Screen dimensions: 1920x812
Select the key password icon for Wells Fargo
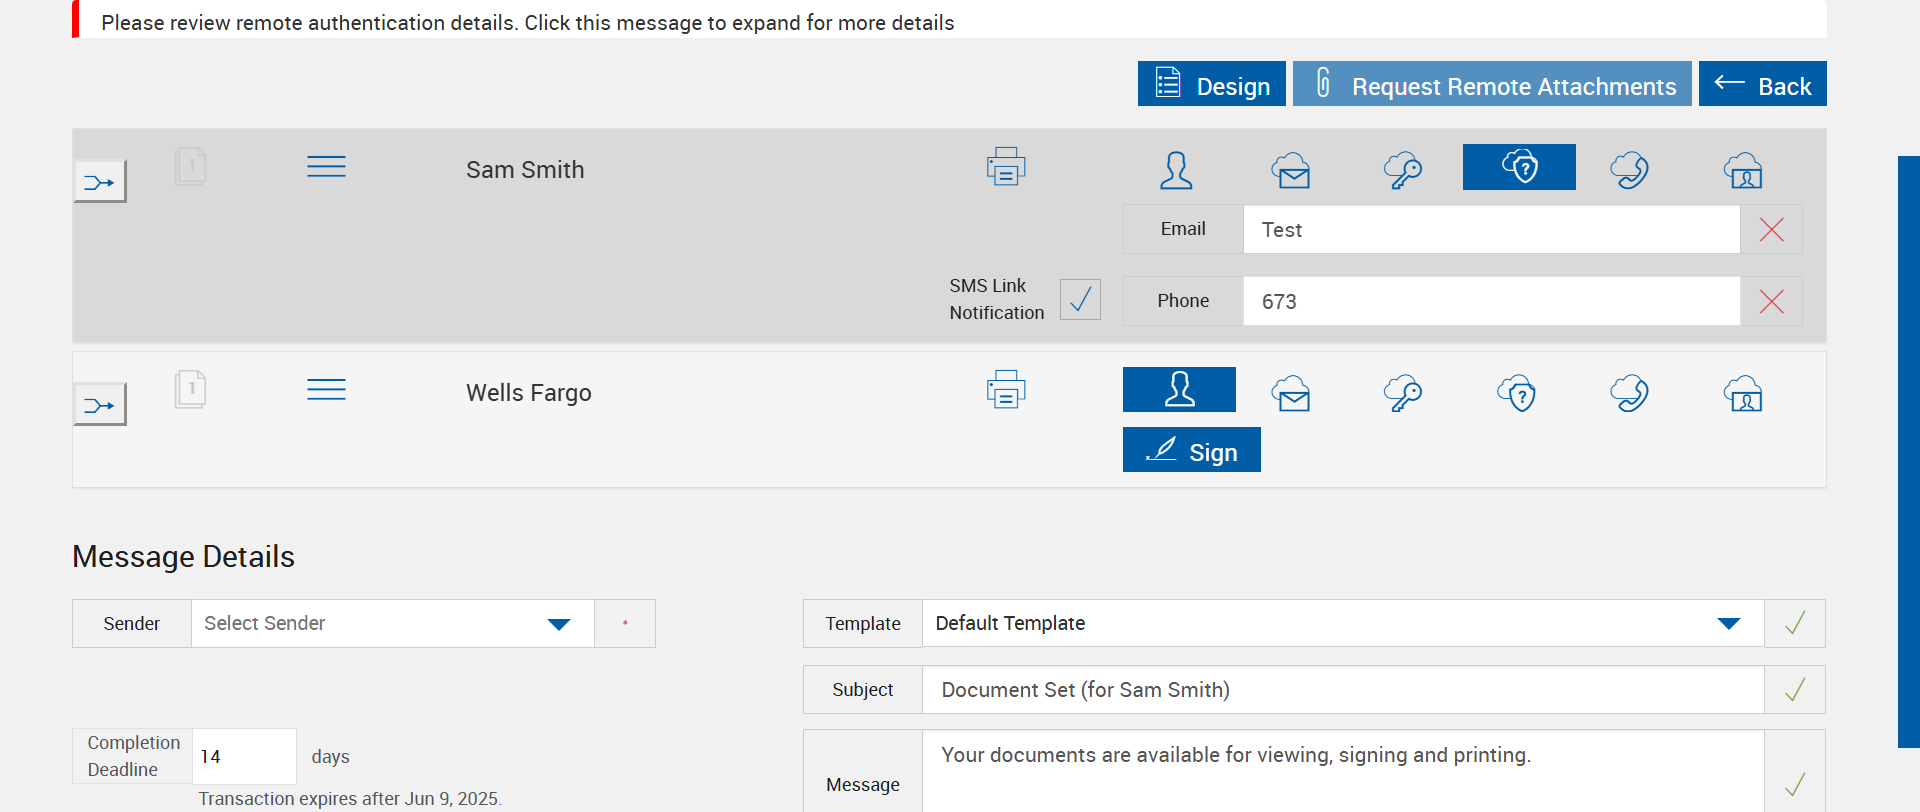click(1403, 393)
